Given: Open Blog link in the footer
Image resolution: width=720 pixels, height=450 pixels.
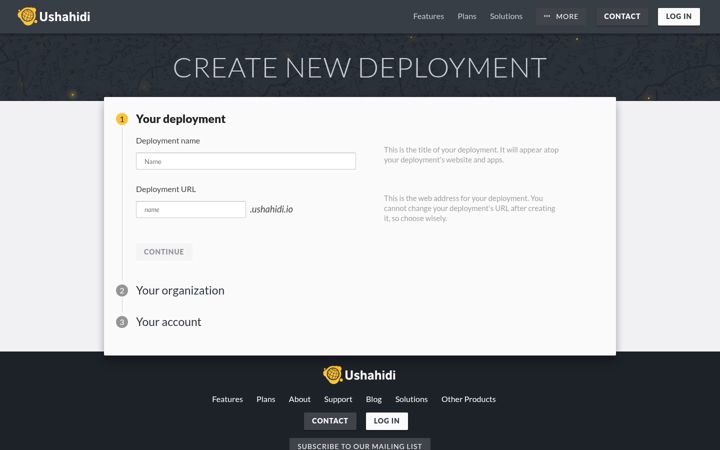Looking at the screenshot, I should [x=374, y=399].
